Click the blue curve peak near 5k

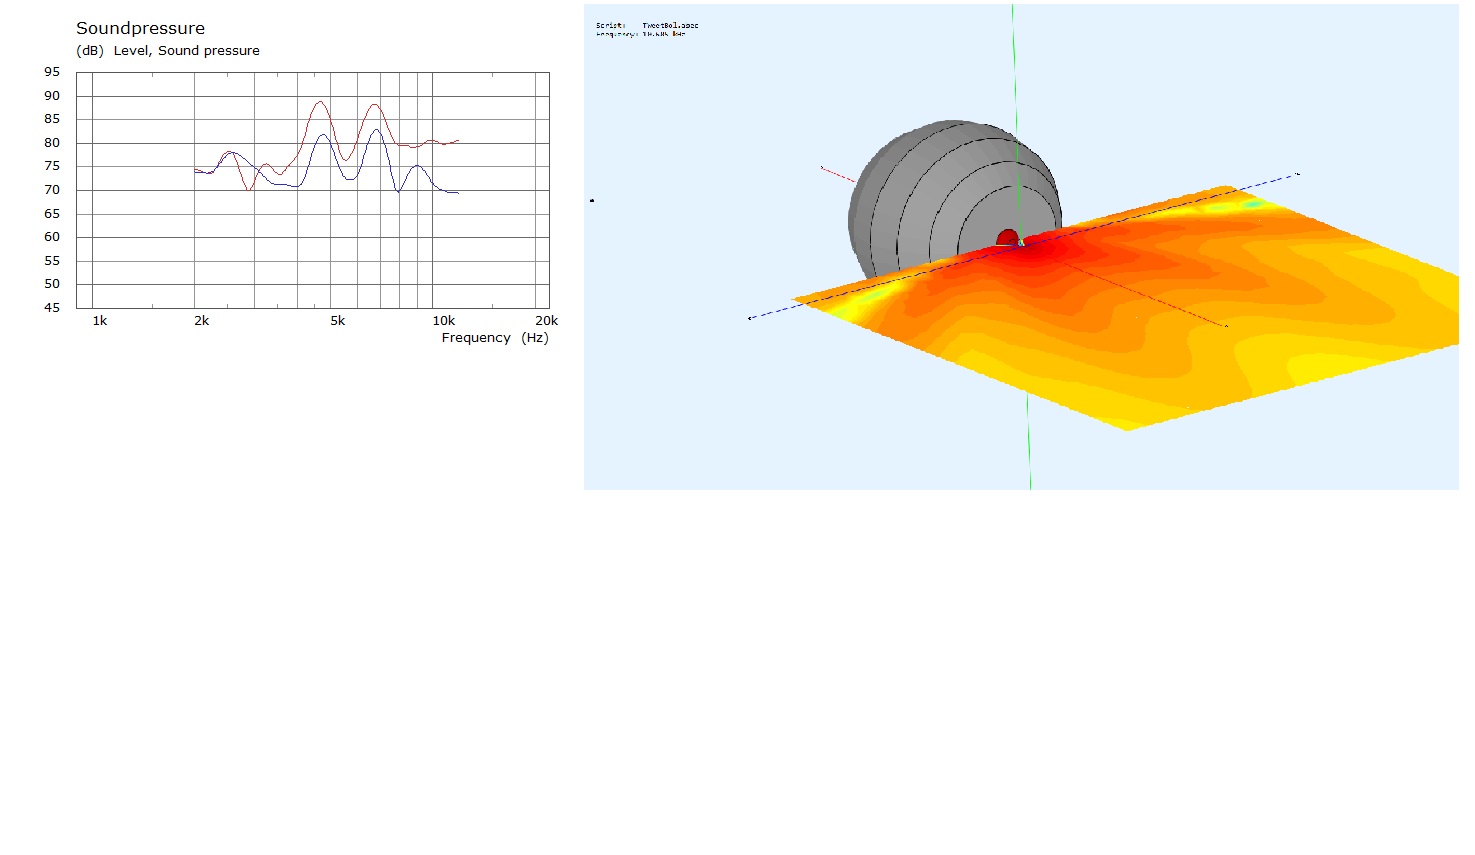pos(322,135)
